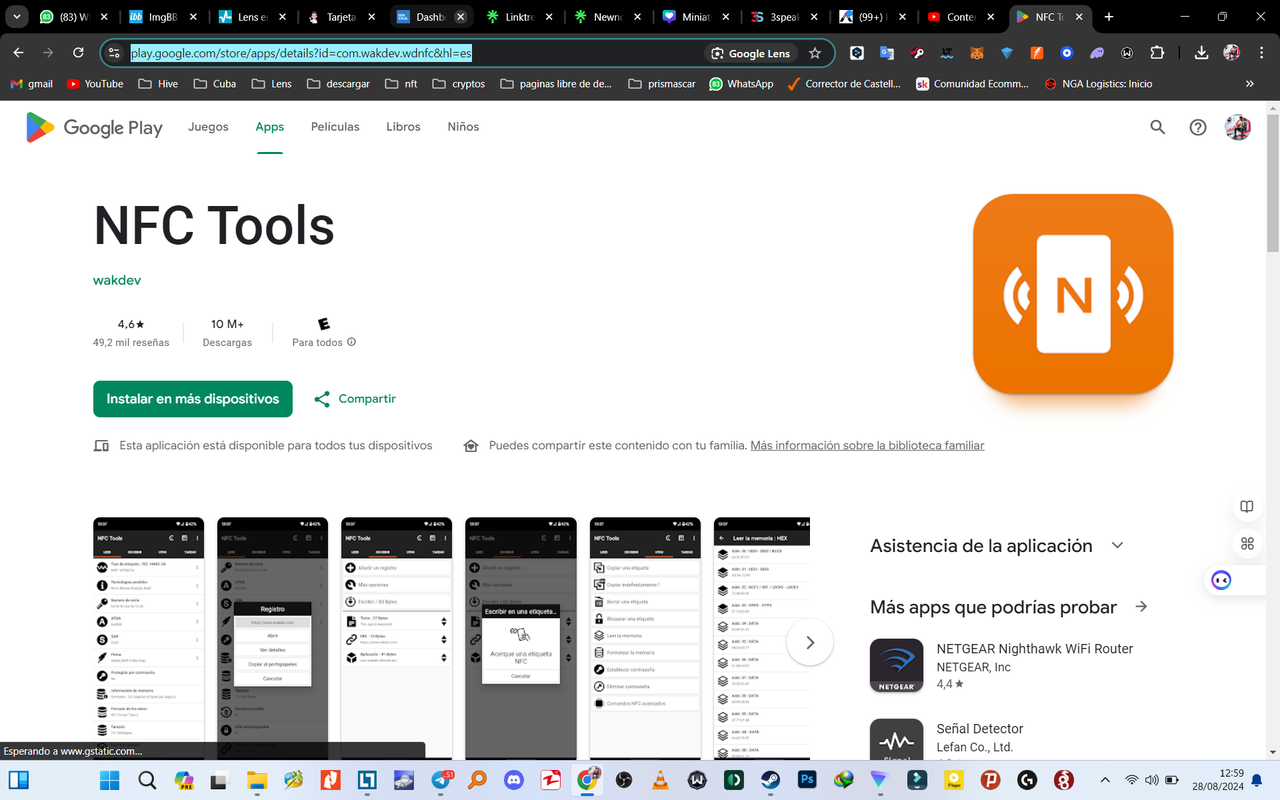
Task: Select the Apps tab
Action: 270,127
